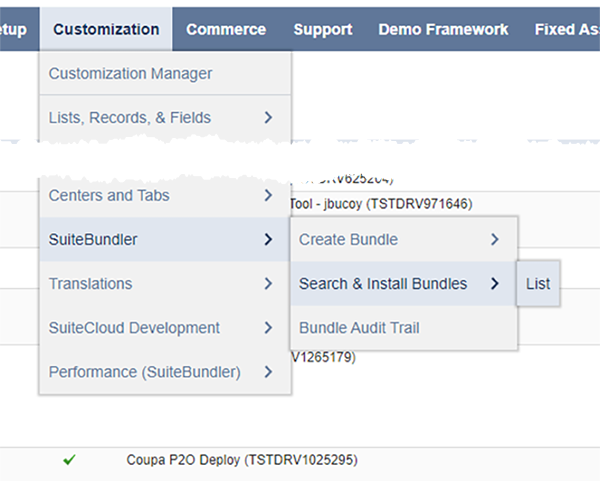This screenshot has width=600, height=481.
Task: Expand SuiteCloud Development chevron arrow
Action: point(269,328)
